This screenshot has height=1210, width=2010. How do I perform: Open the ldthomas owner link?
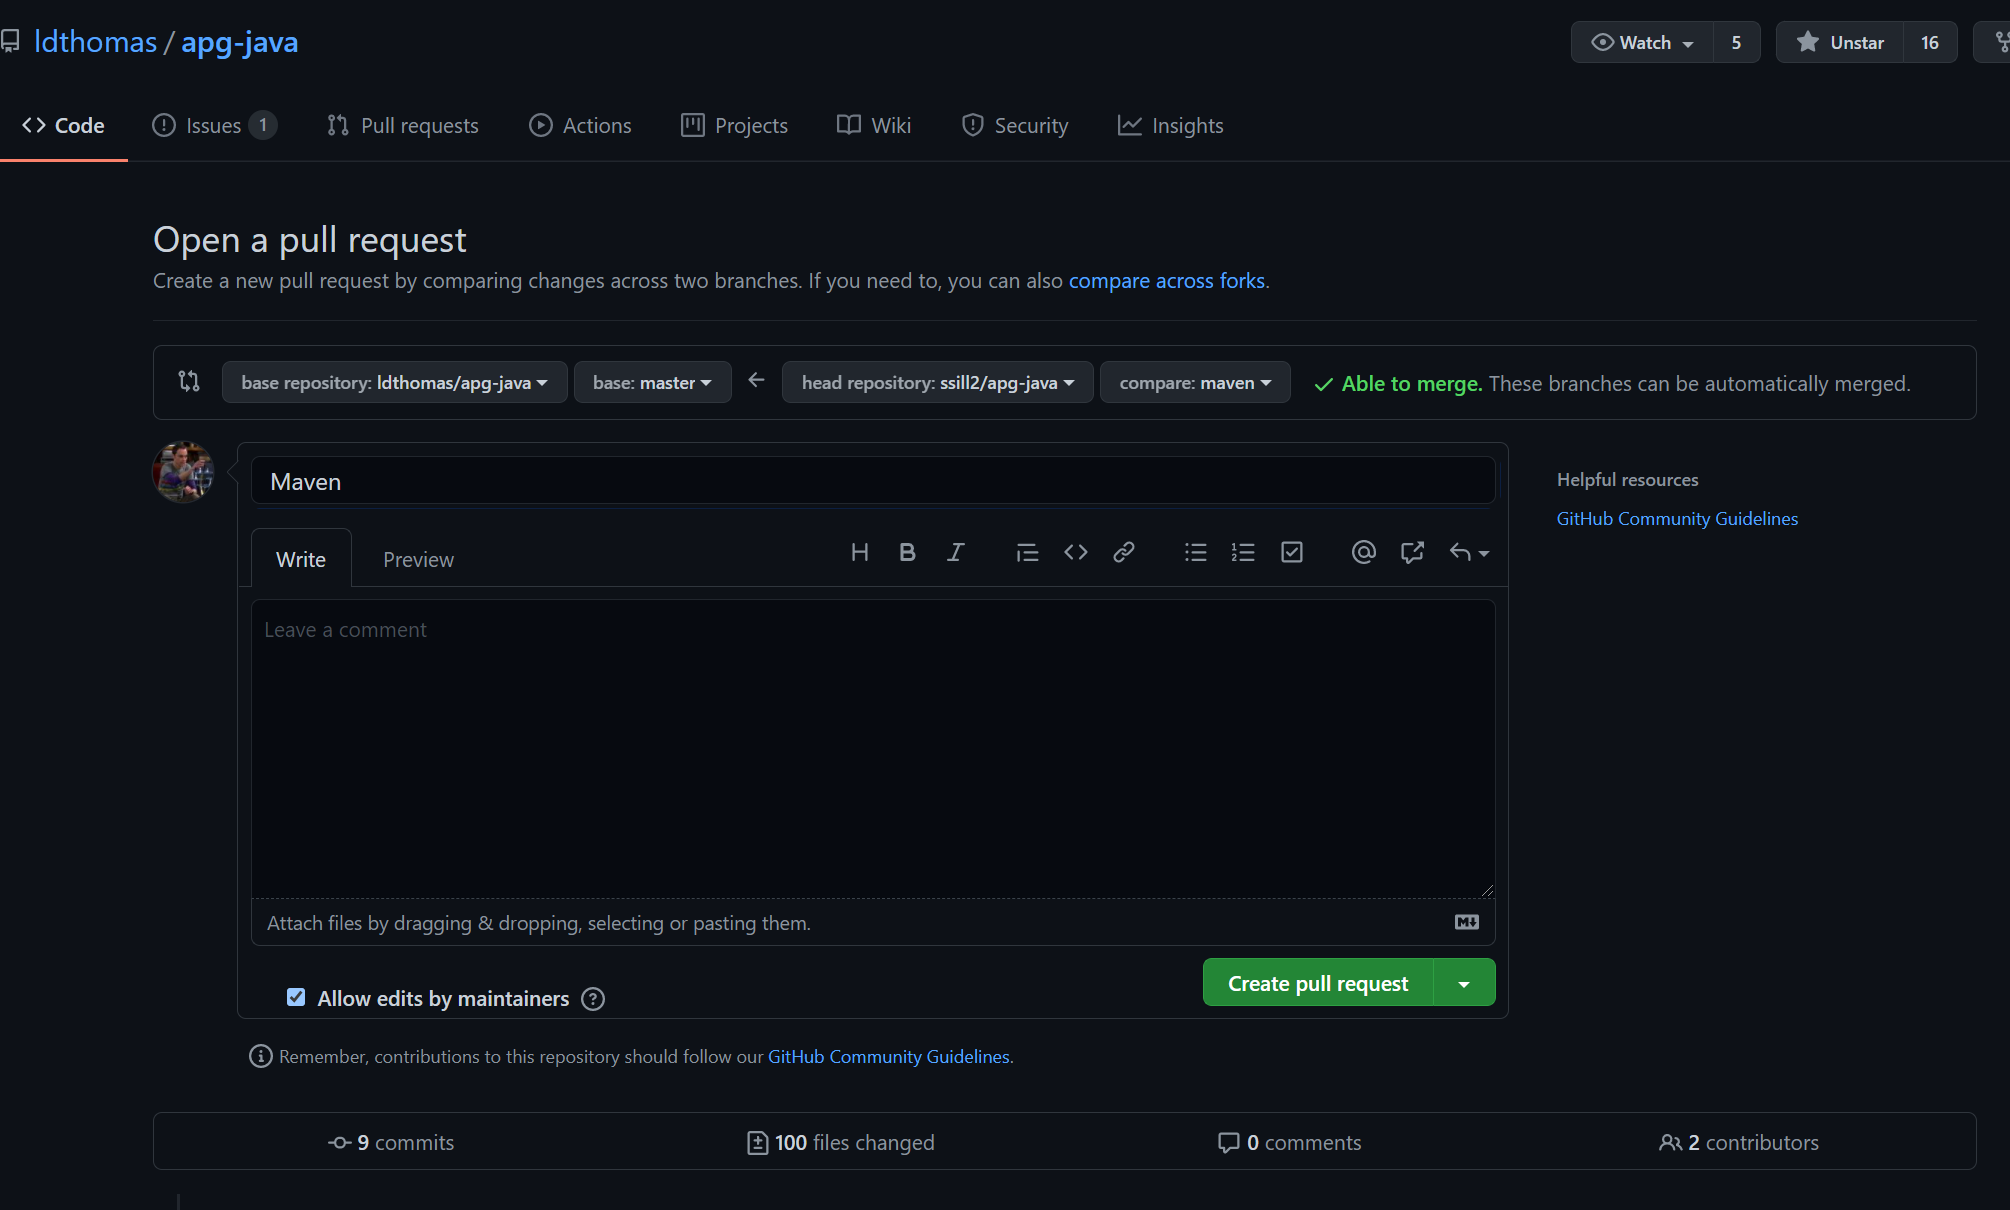[95, 42]
